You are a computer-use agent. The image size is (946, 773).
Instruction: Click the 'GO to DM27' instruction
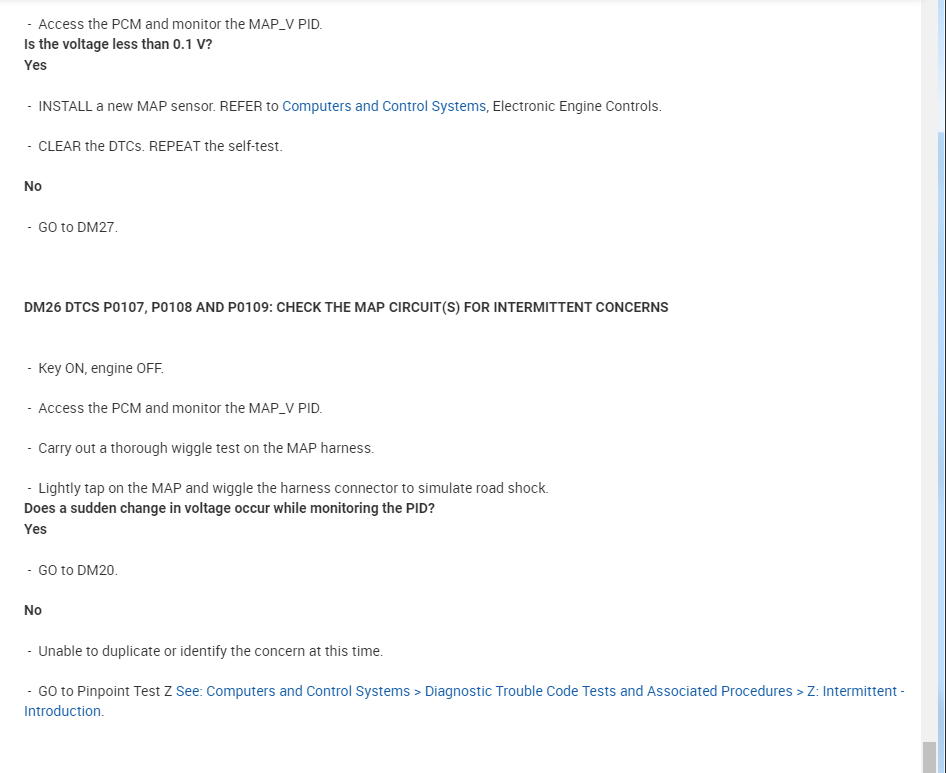78,227
